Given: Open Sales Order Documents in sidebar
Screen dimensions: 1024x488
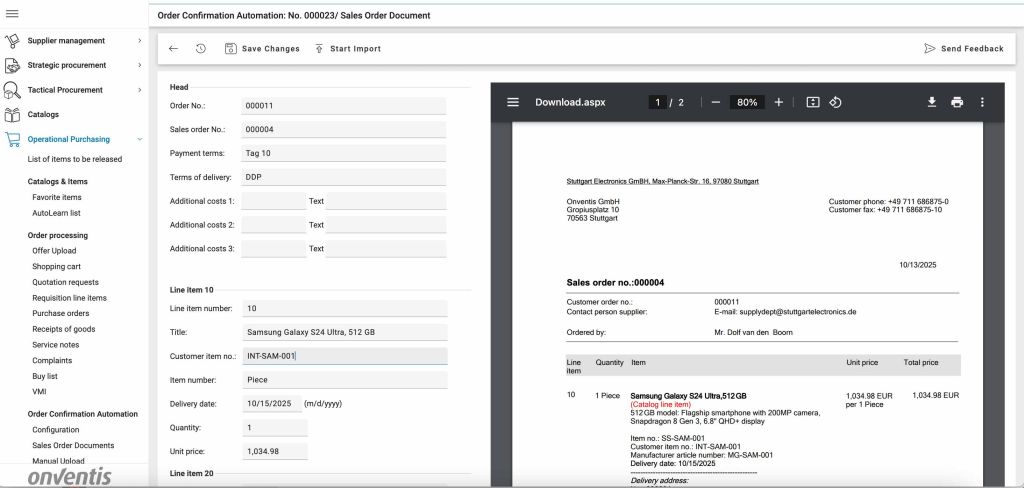Looking at the screenshot, I should [x=73, y=445].
